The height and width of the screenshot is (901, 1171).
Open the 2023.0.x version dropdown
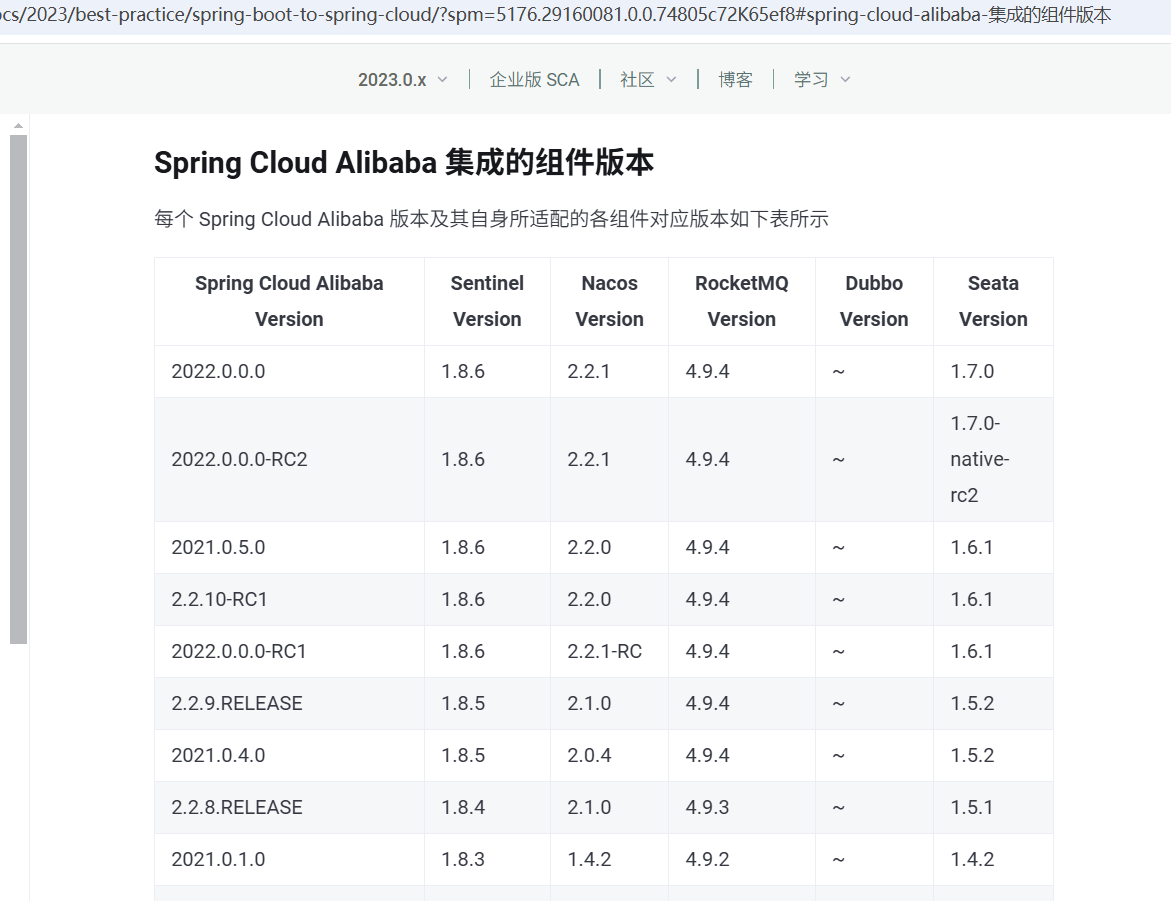point(402,80)
